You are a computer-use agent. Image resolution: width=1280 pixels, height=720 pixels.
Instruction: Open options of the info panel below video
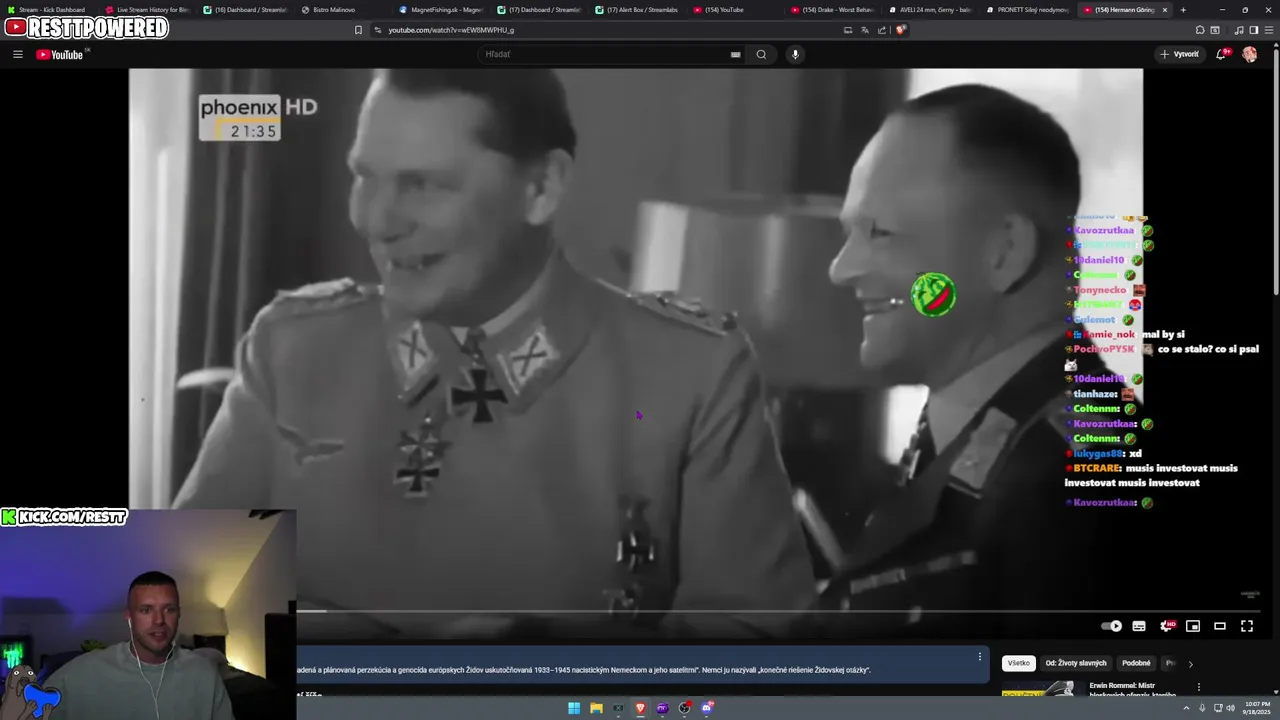979,656
